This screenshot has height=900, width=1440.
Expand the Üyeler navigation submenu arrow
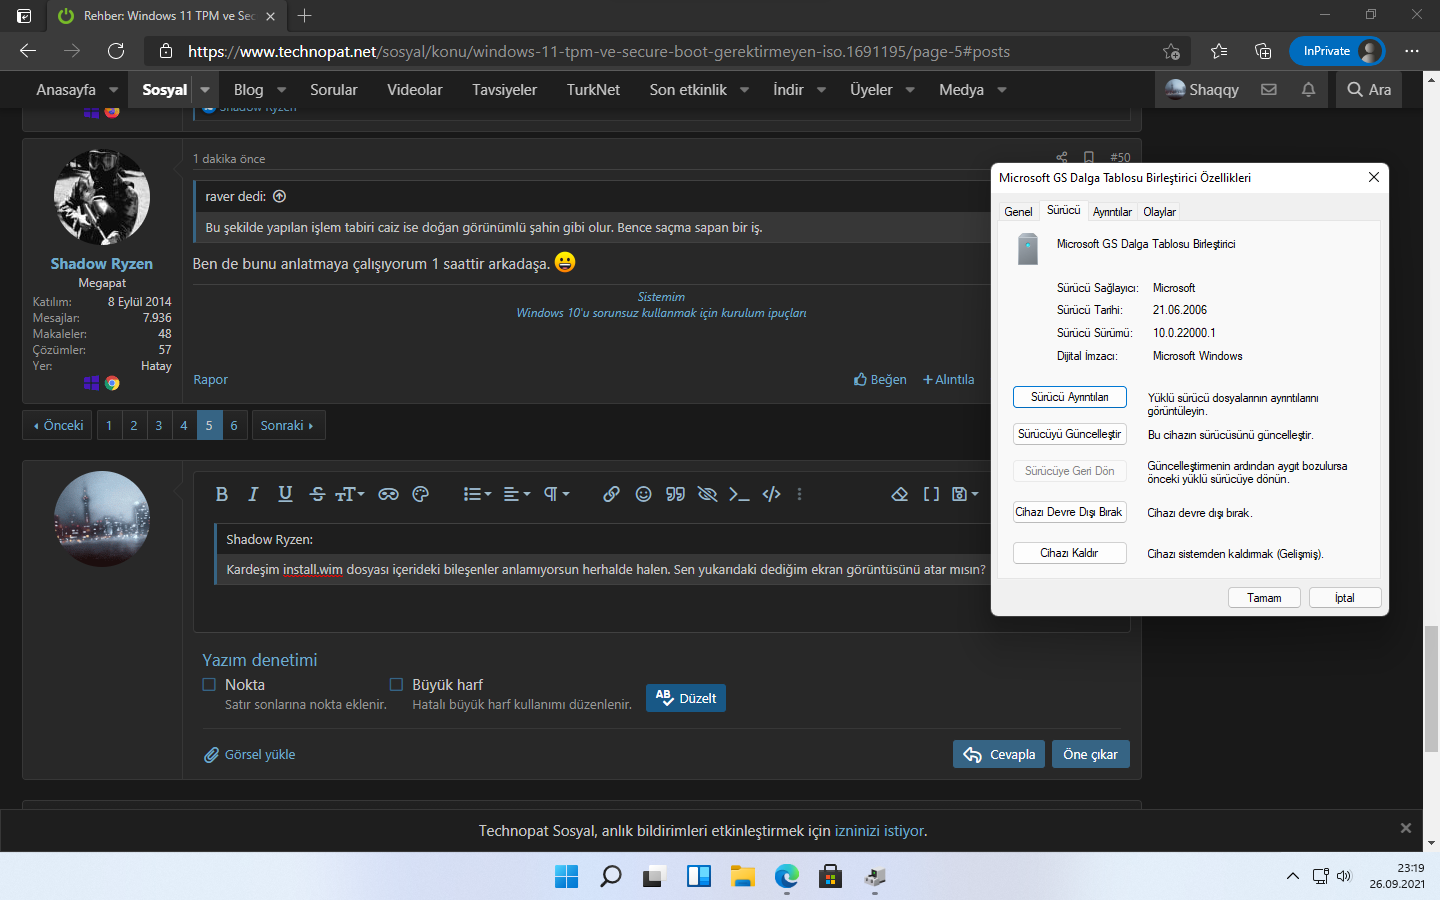[x=910, y=90]
